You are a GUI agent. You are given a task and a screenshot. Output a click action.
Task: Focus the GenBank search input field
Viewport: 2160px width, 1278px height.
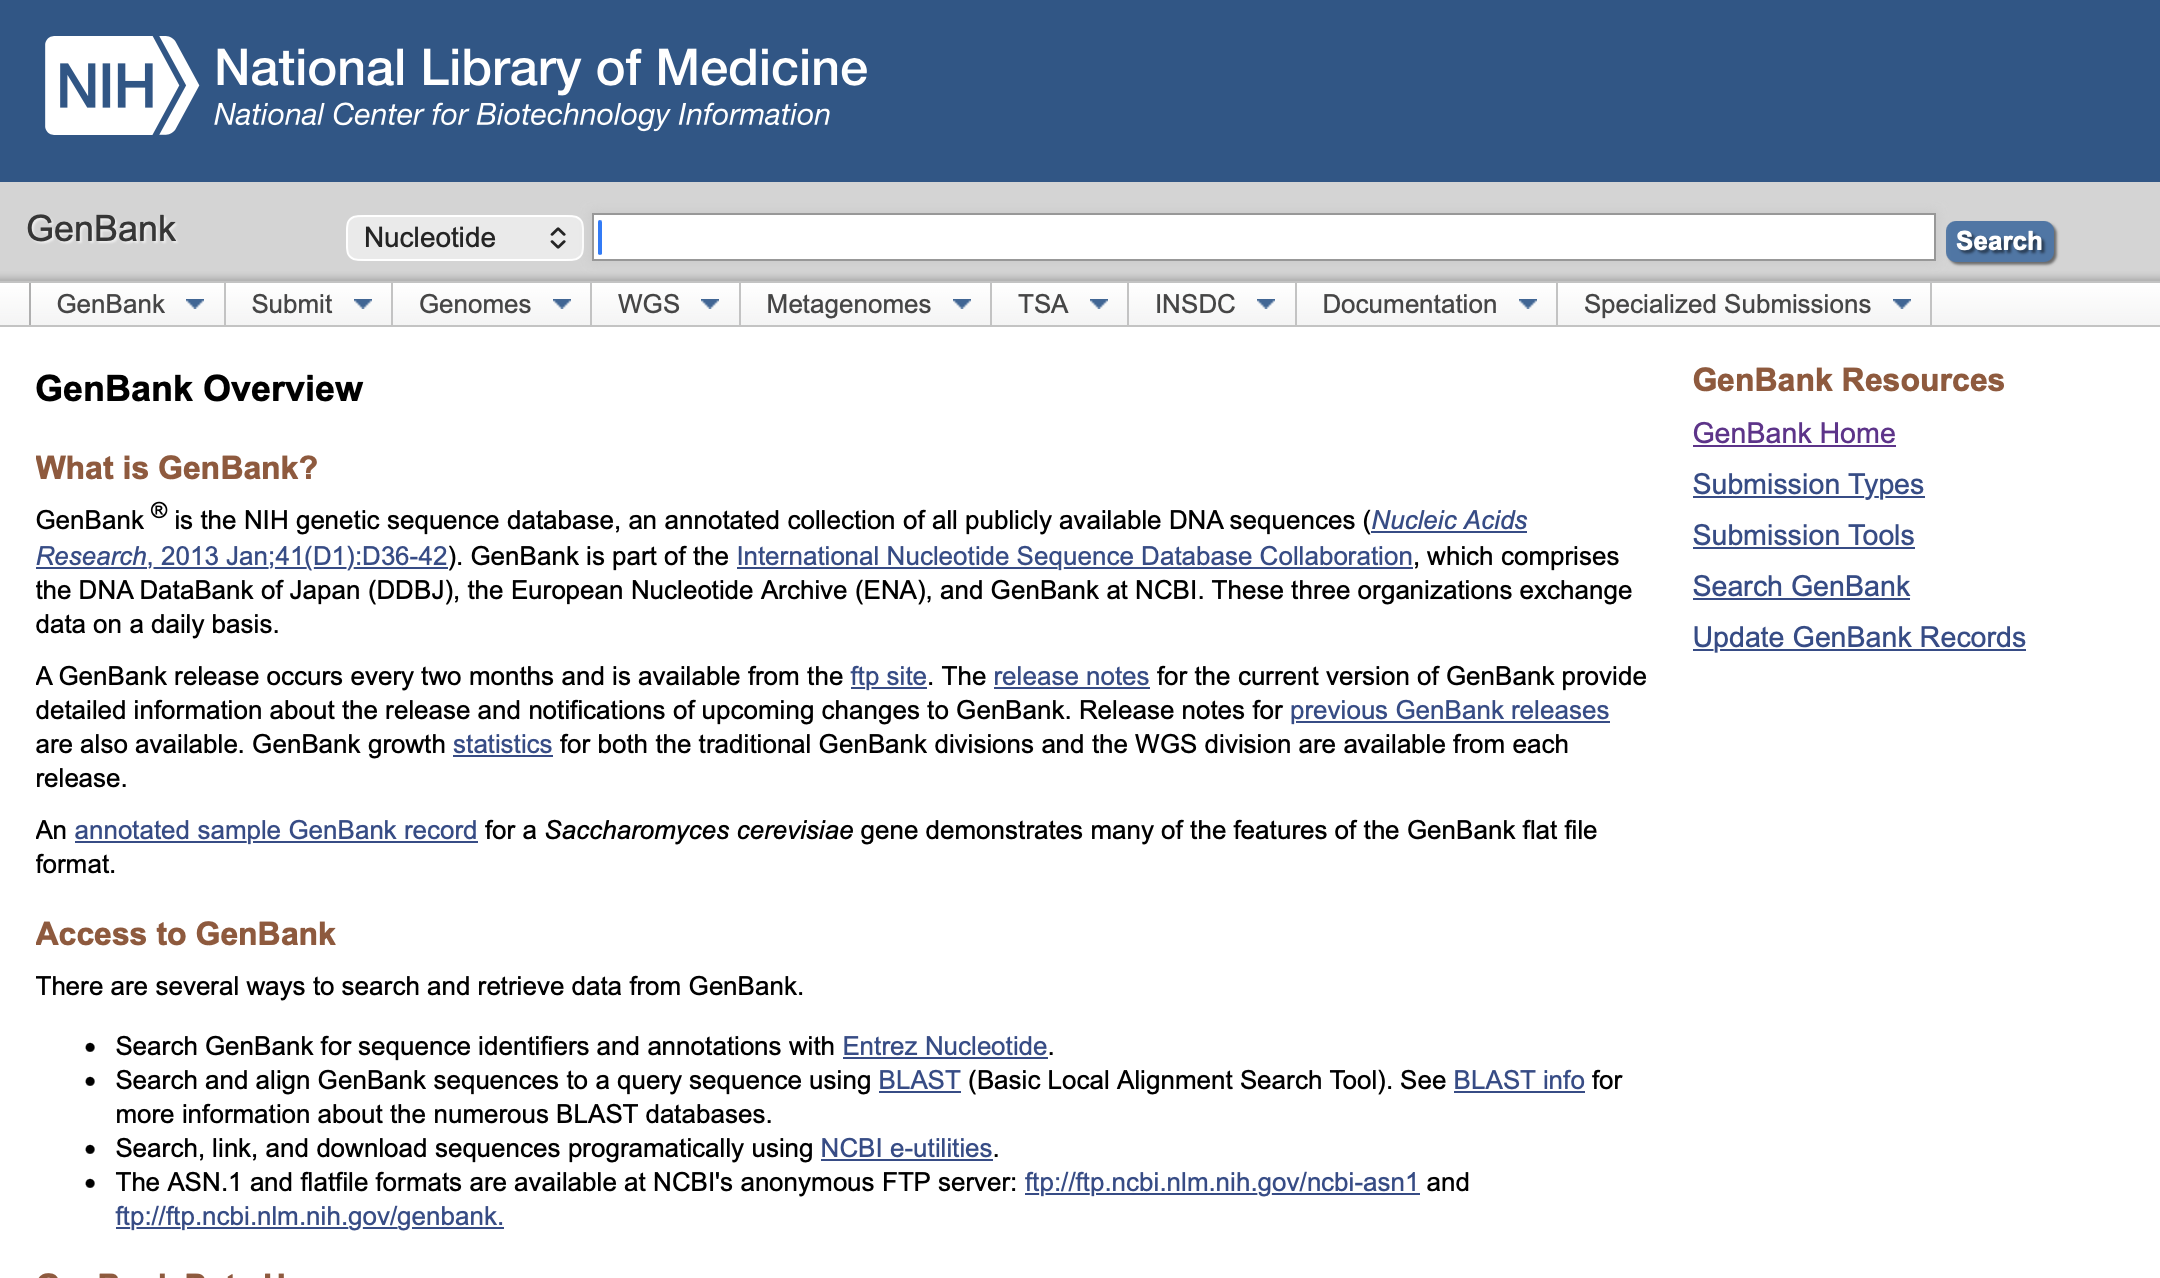[x=1264, y=237]
